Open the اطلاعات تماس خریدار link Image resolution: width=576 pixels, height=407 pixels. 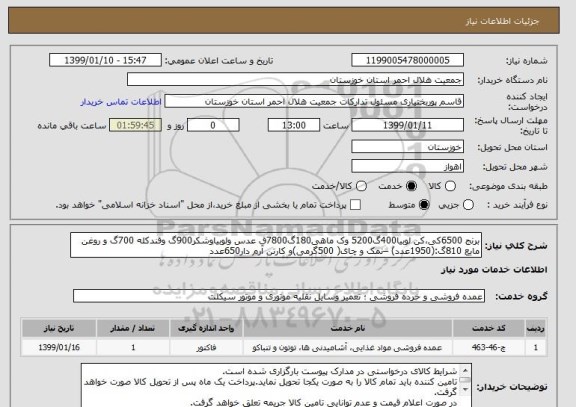pyautogui.click(x=121, y=102)
